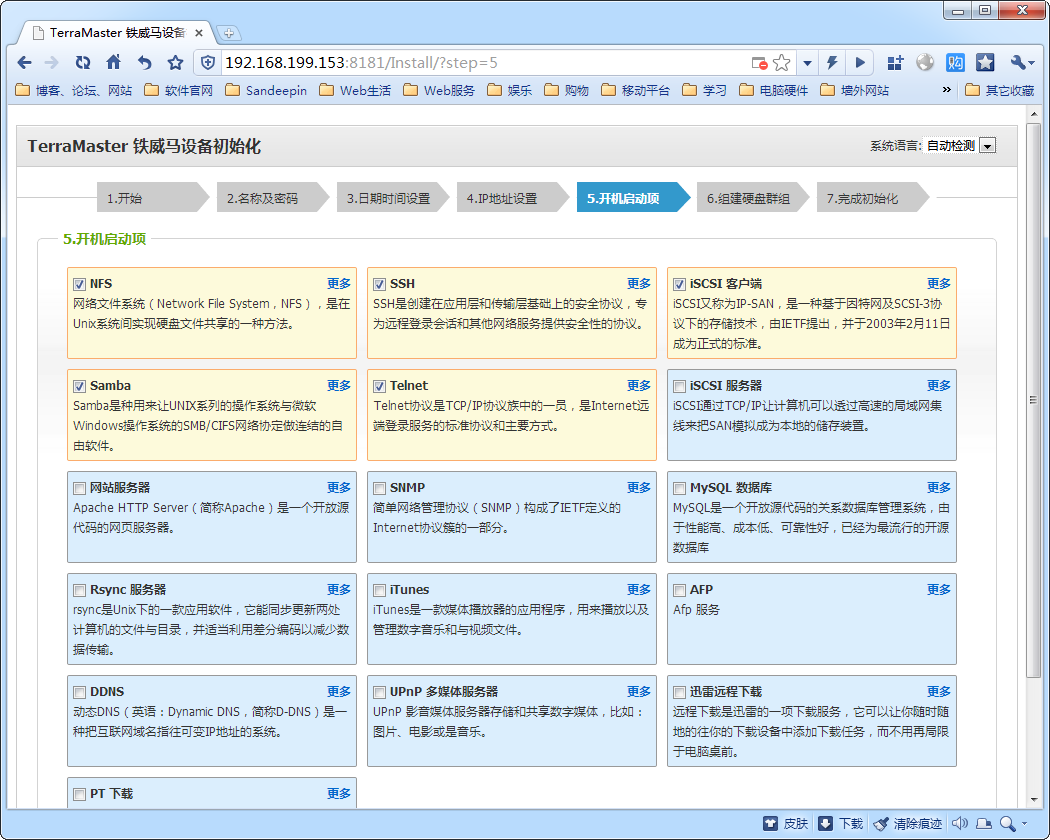Bookmark this page with the address bar star

(782, 63)
